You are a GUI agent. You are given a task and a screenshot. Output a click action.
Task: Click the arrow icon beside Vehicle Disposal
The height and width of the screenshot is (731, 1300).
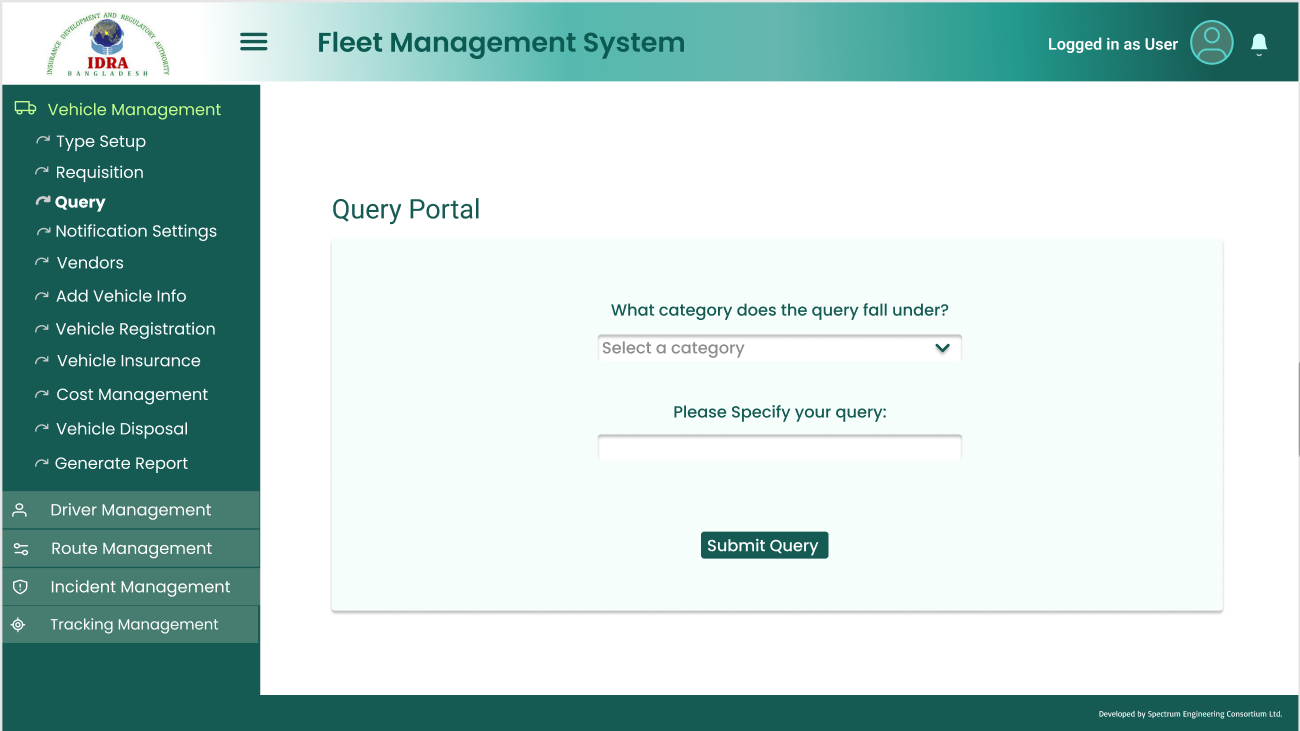[42, 428]
